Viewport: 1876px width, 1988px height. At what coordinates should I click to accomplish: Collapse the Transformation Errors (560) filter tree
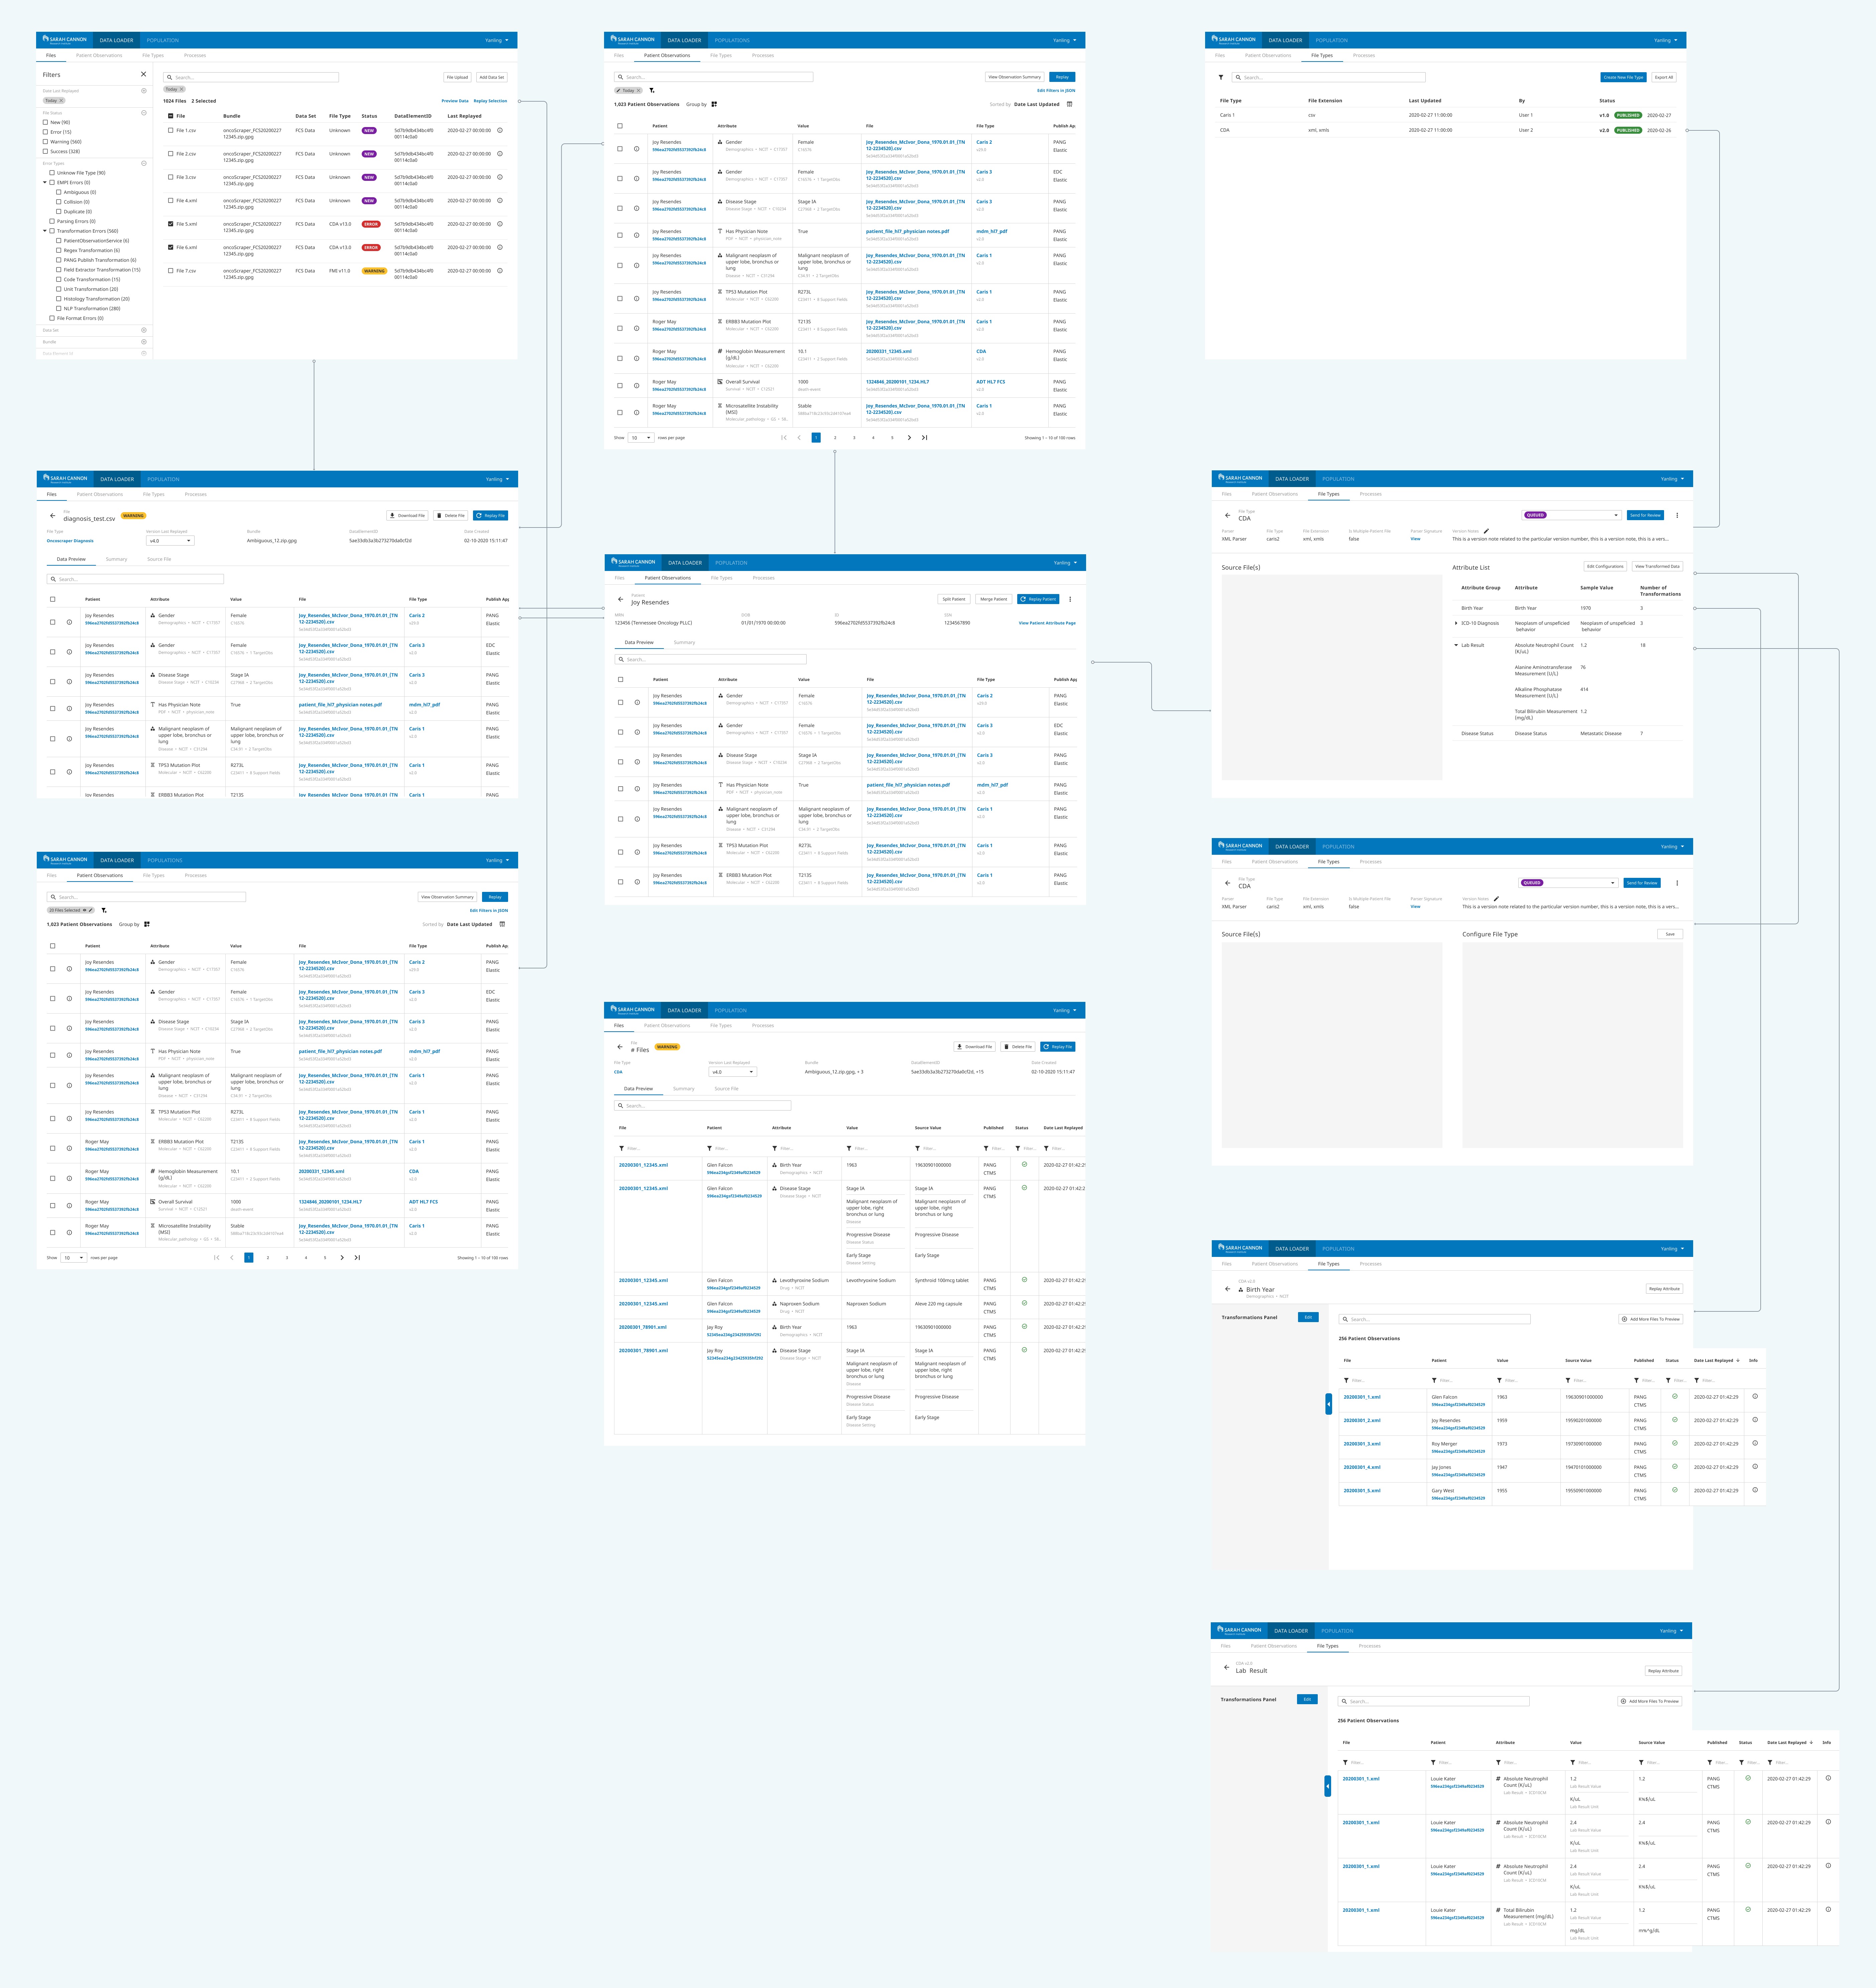(x=45, y=231)
